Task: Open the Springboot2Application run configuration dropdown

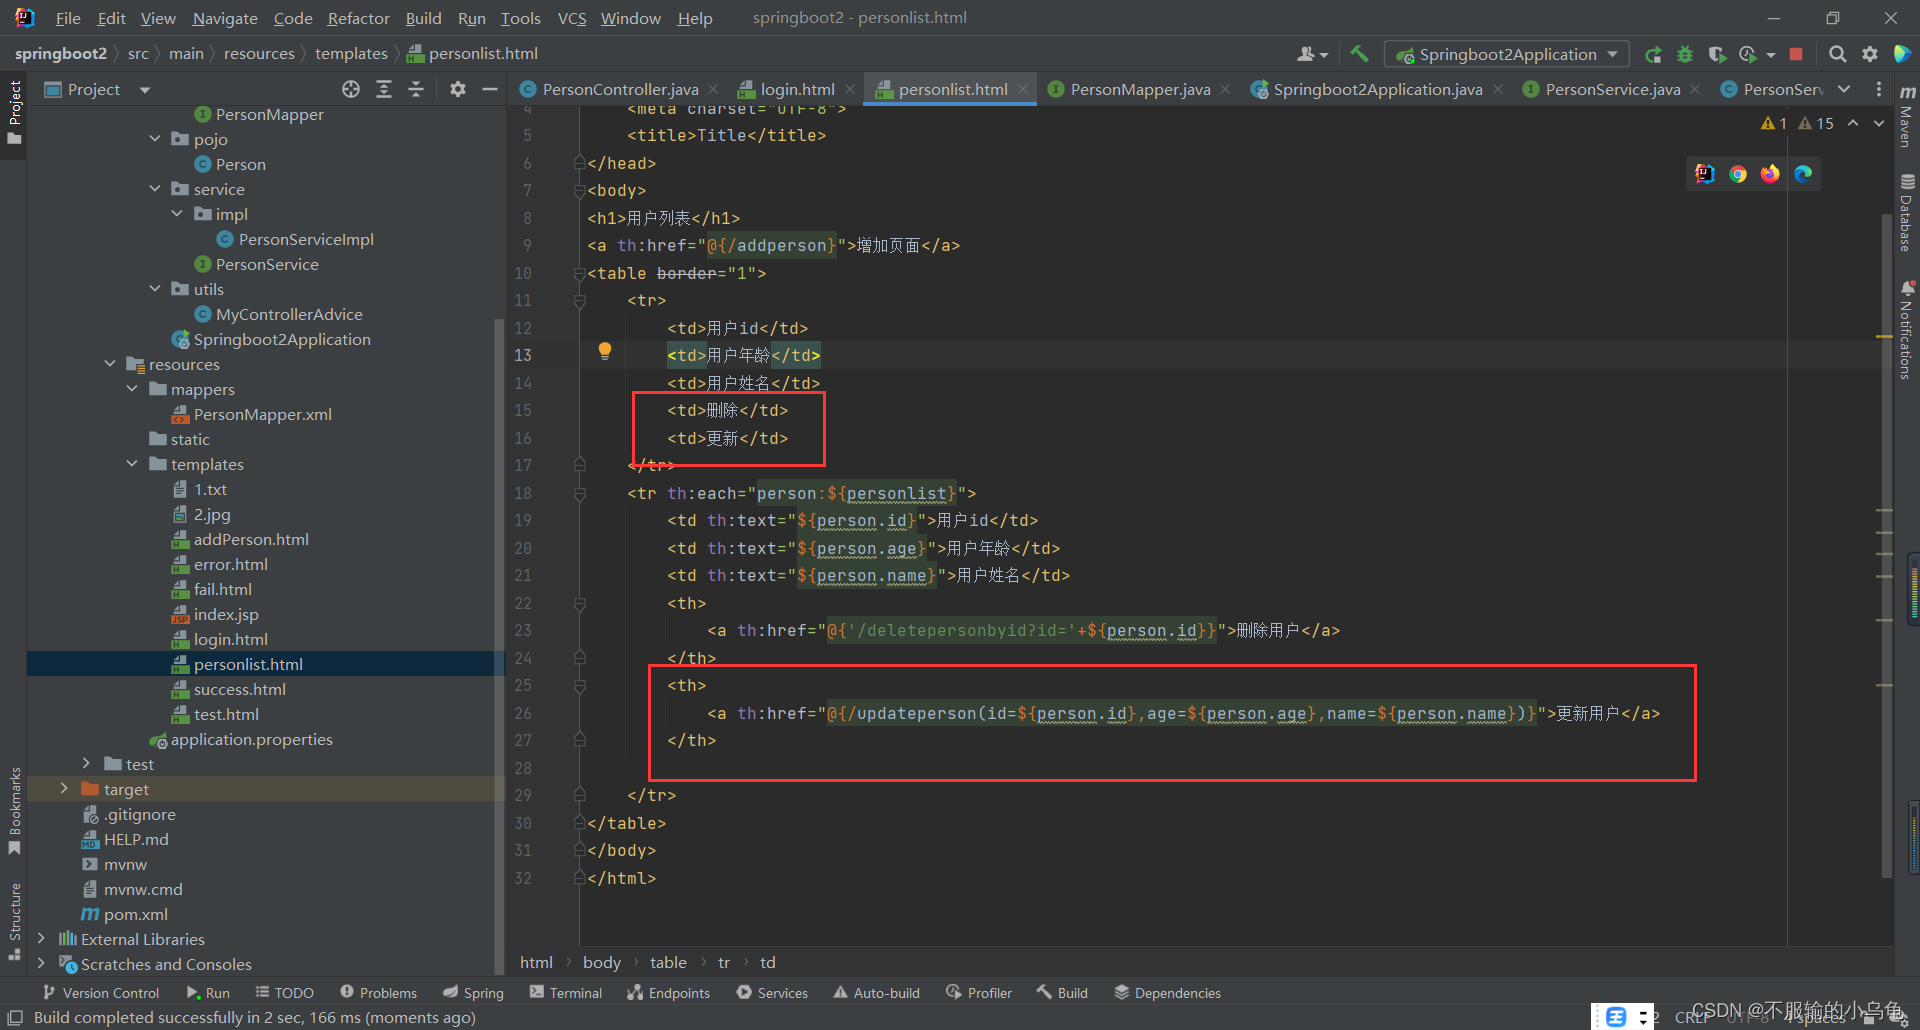Action: tap(1507, 54)
